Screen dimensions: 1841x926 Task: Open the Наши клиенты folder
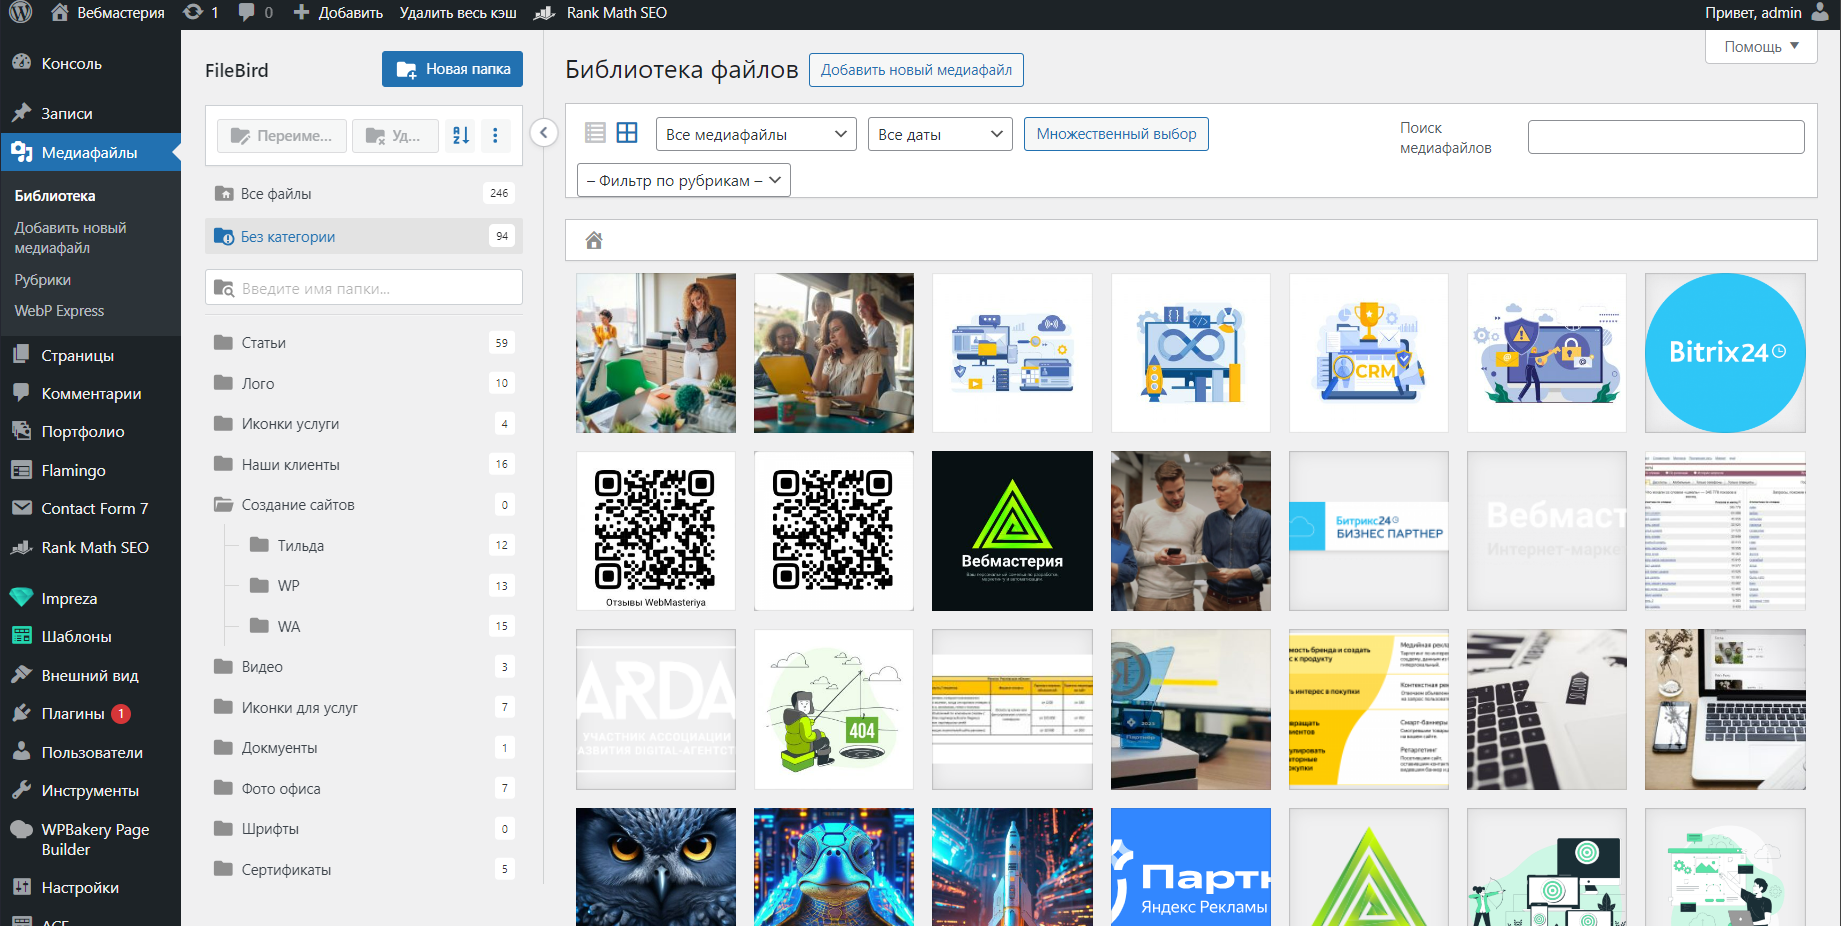coord(364,464)
